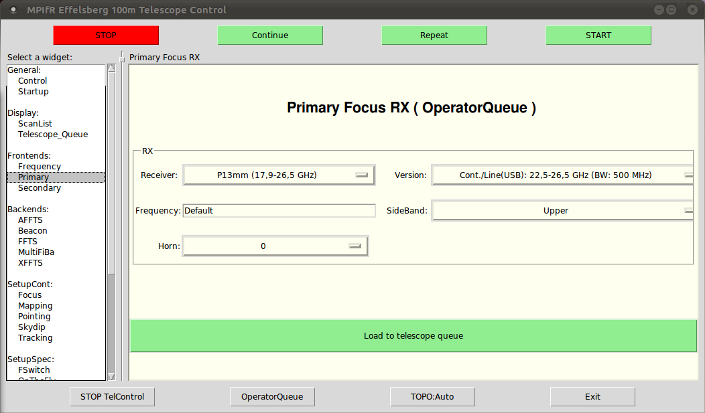The image size is (705, 413).
Task: Close the Telescope Control window
Action: tap(692, 9)
